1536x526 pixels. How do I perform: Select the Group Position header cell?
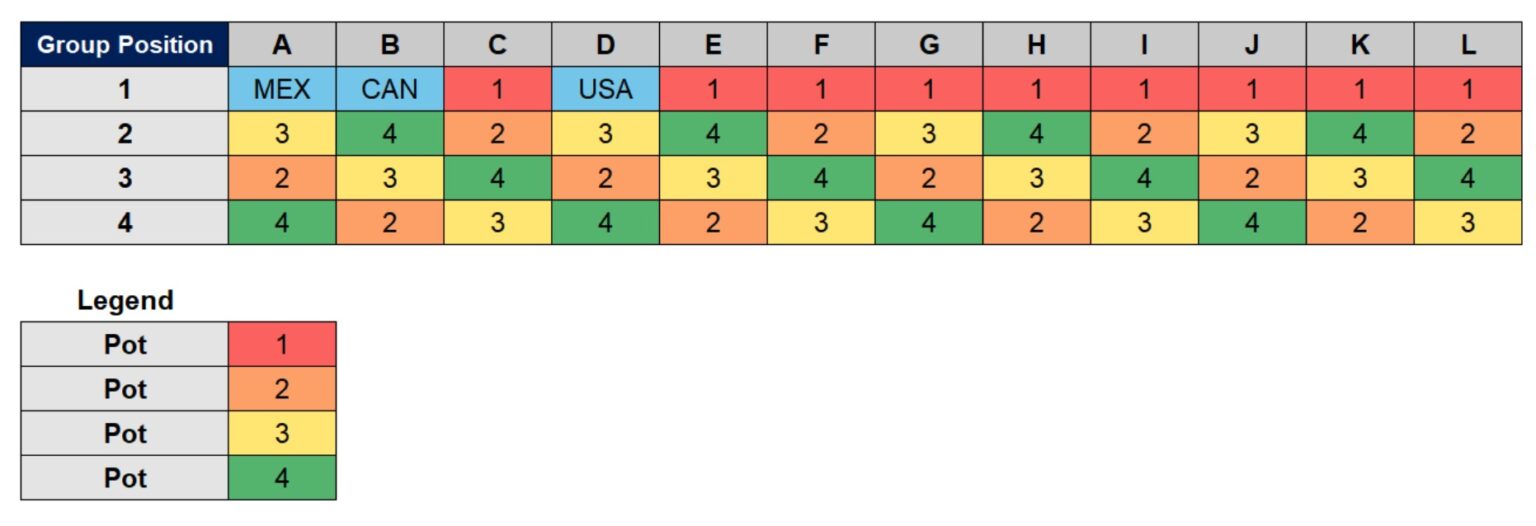click(125, 45)
